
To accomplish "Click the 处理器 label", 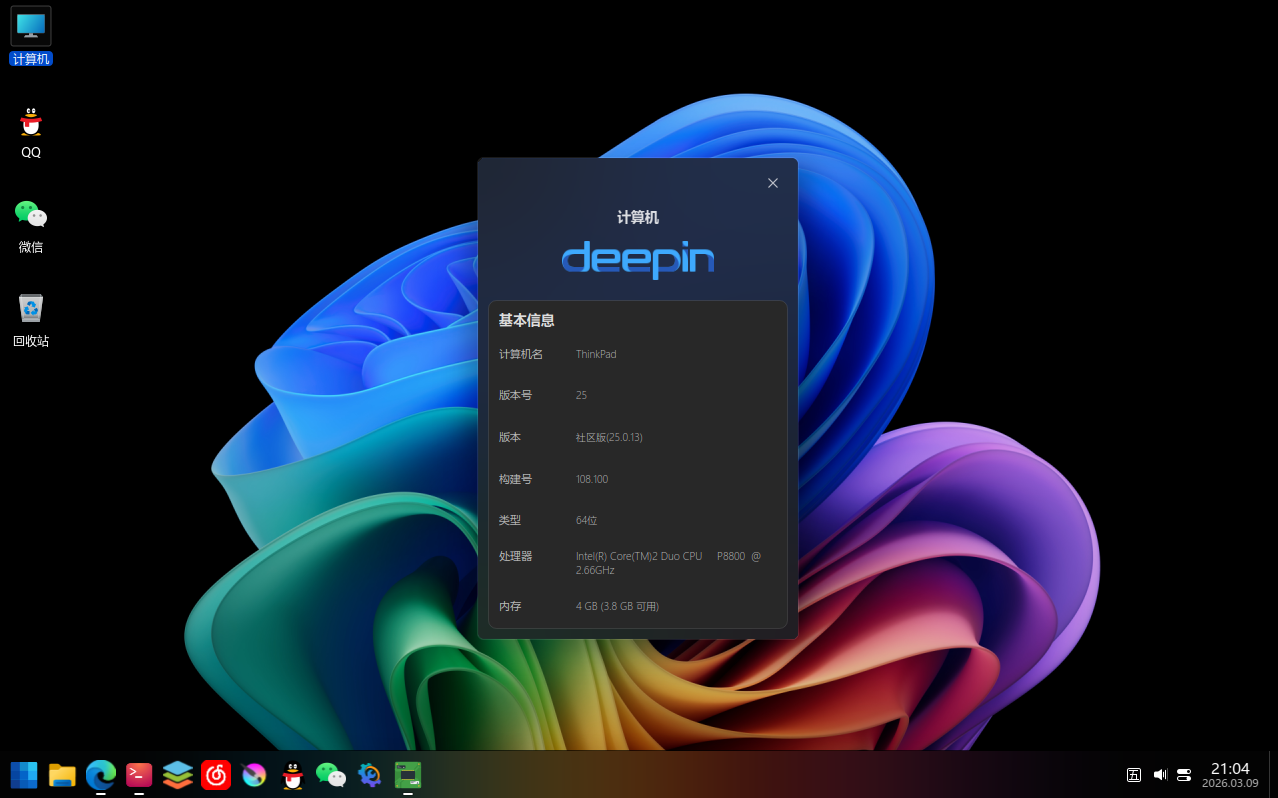I will point(516,556).
